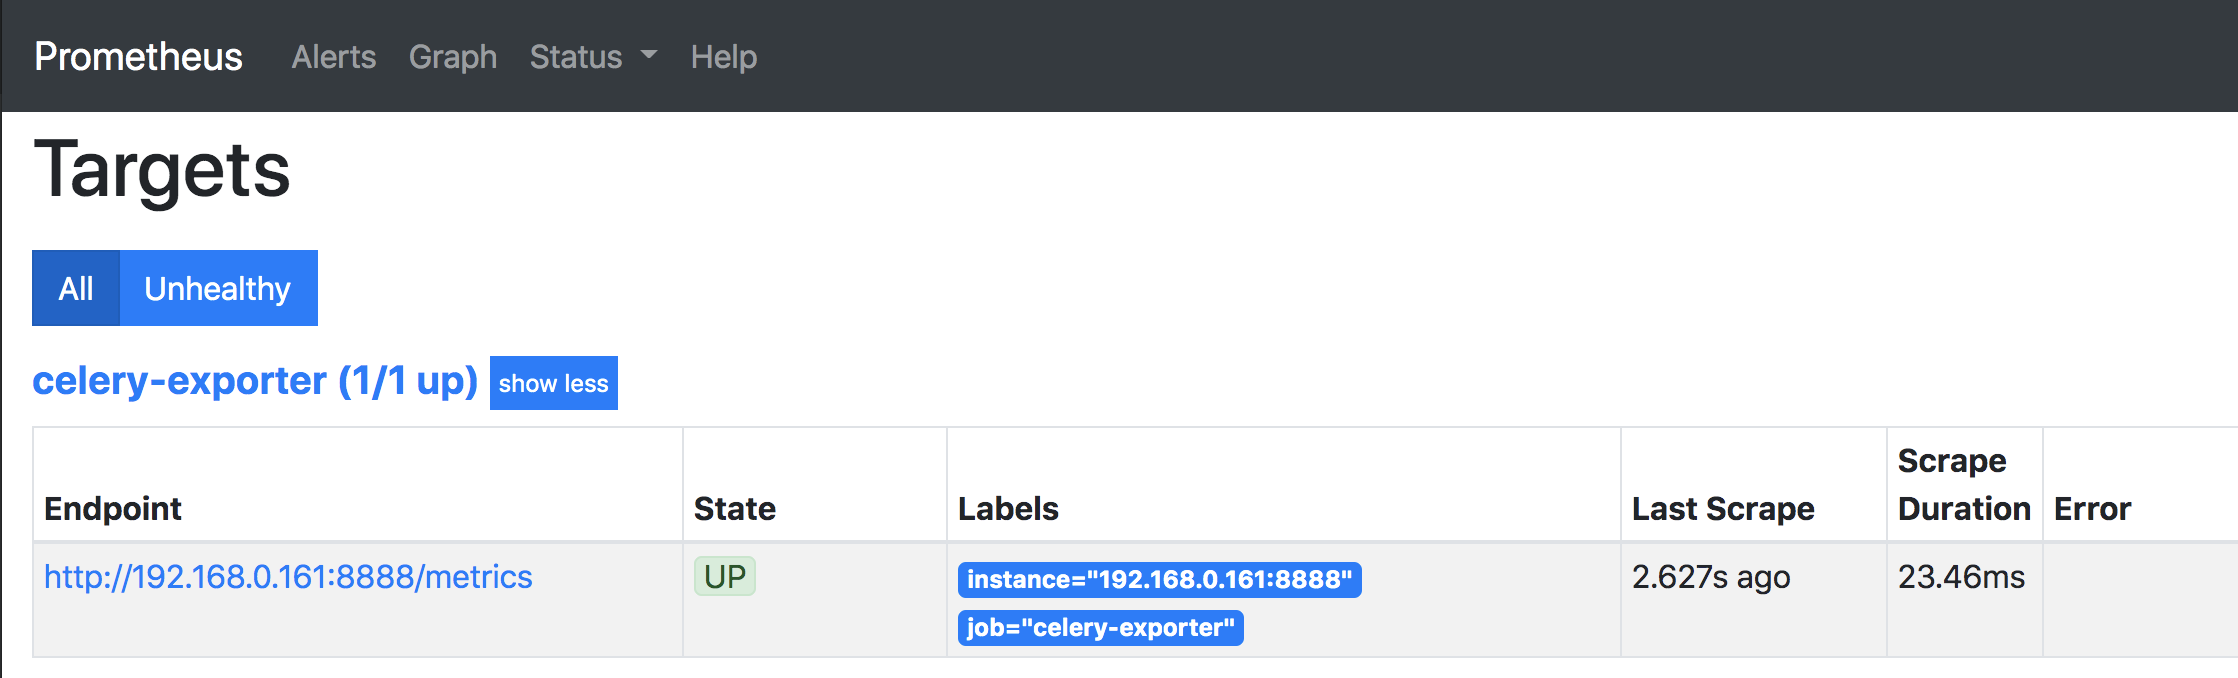Expand the Status dropdown menu

tap(593, 57)
